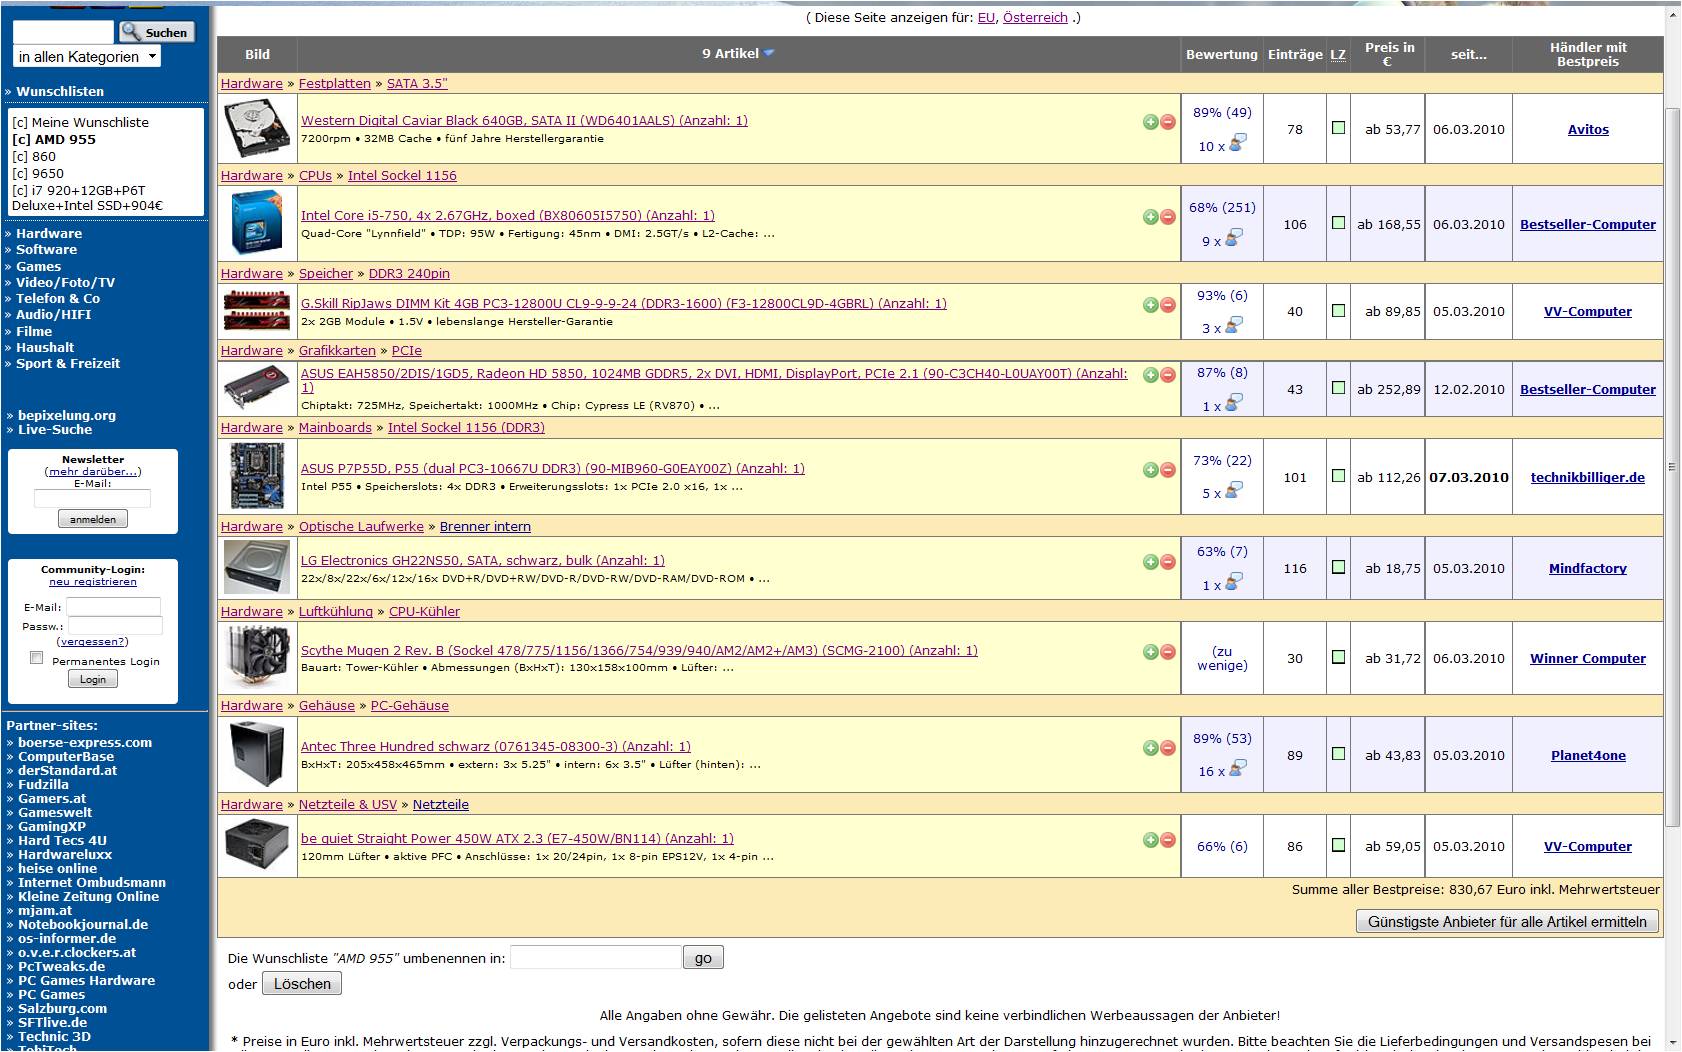Tick LZ checkbox for Intel Core i5-750
Image resolution: width=1682 pixels, height=1052 pixels.
click(1338, 223)
